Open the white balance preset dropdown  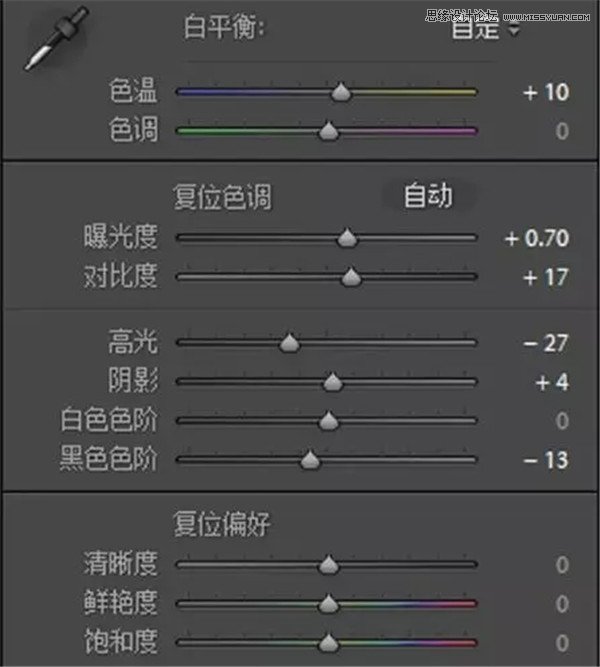(486, 29)
